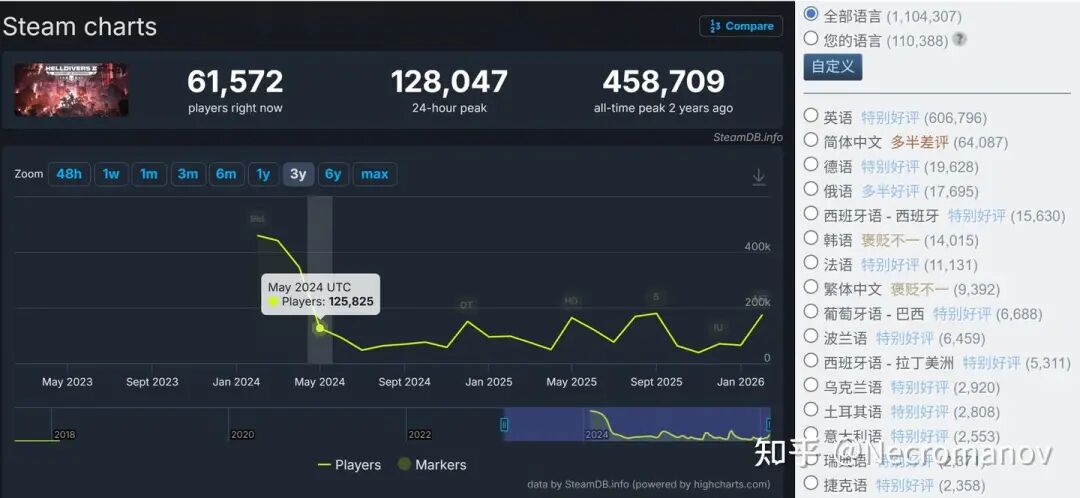This screenshot has height=498, width=1080.
Task: Open the highcharts.com credit link
Action: [x=732, y=484]
